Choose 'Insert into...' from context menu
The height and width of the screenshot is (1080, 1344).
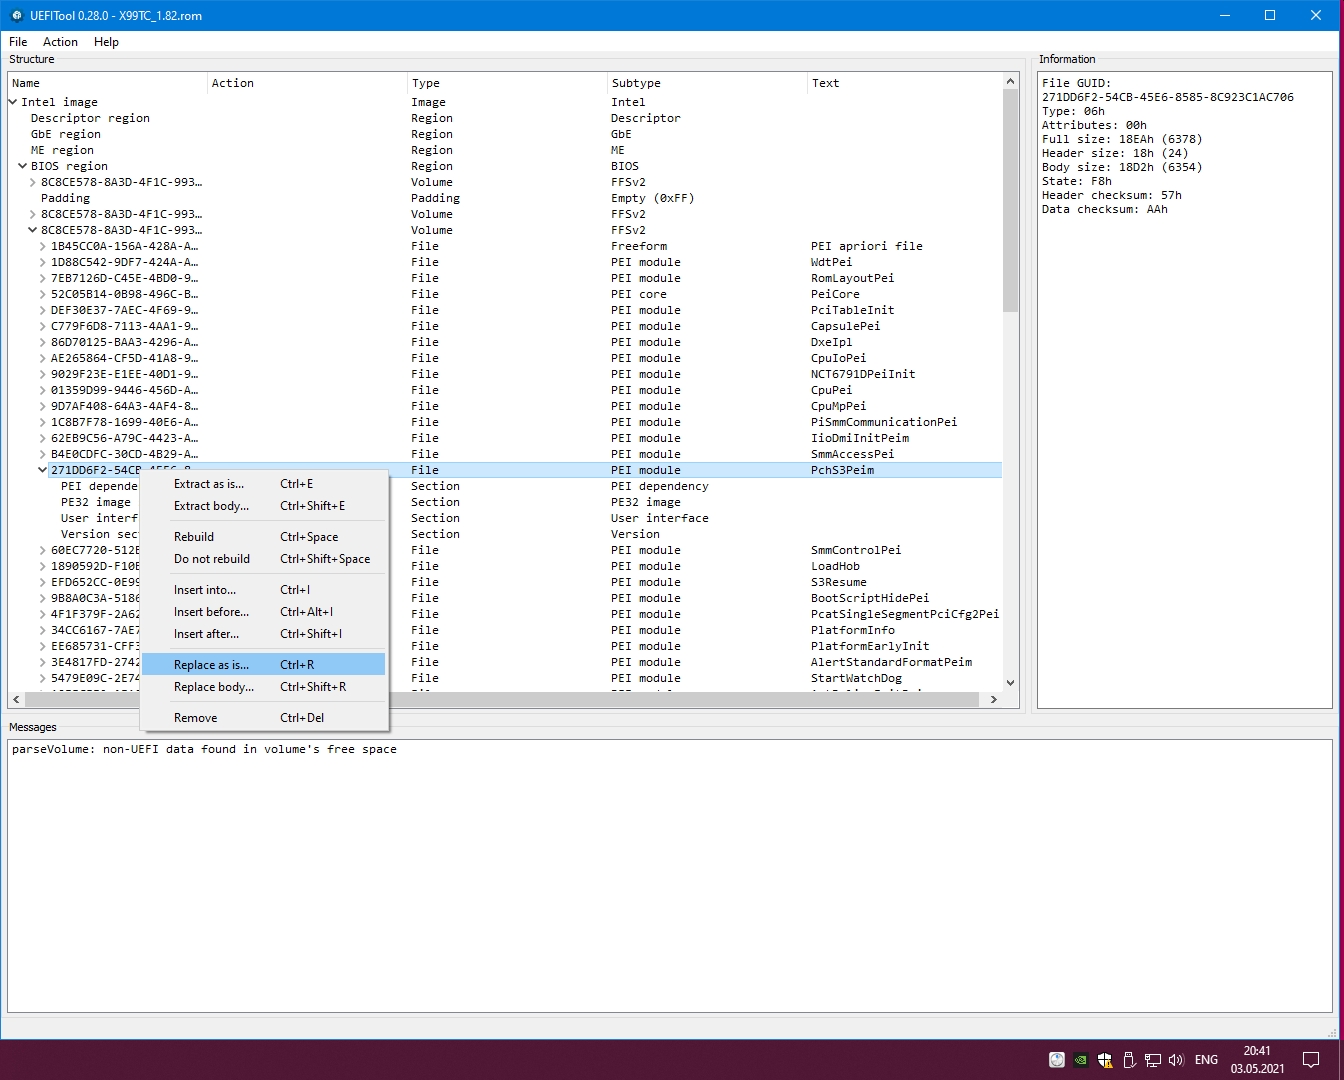click(x=264, y=590)
